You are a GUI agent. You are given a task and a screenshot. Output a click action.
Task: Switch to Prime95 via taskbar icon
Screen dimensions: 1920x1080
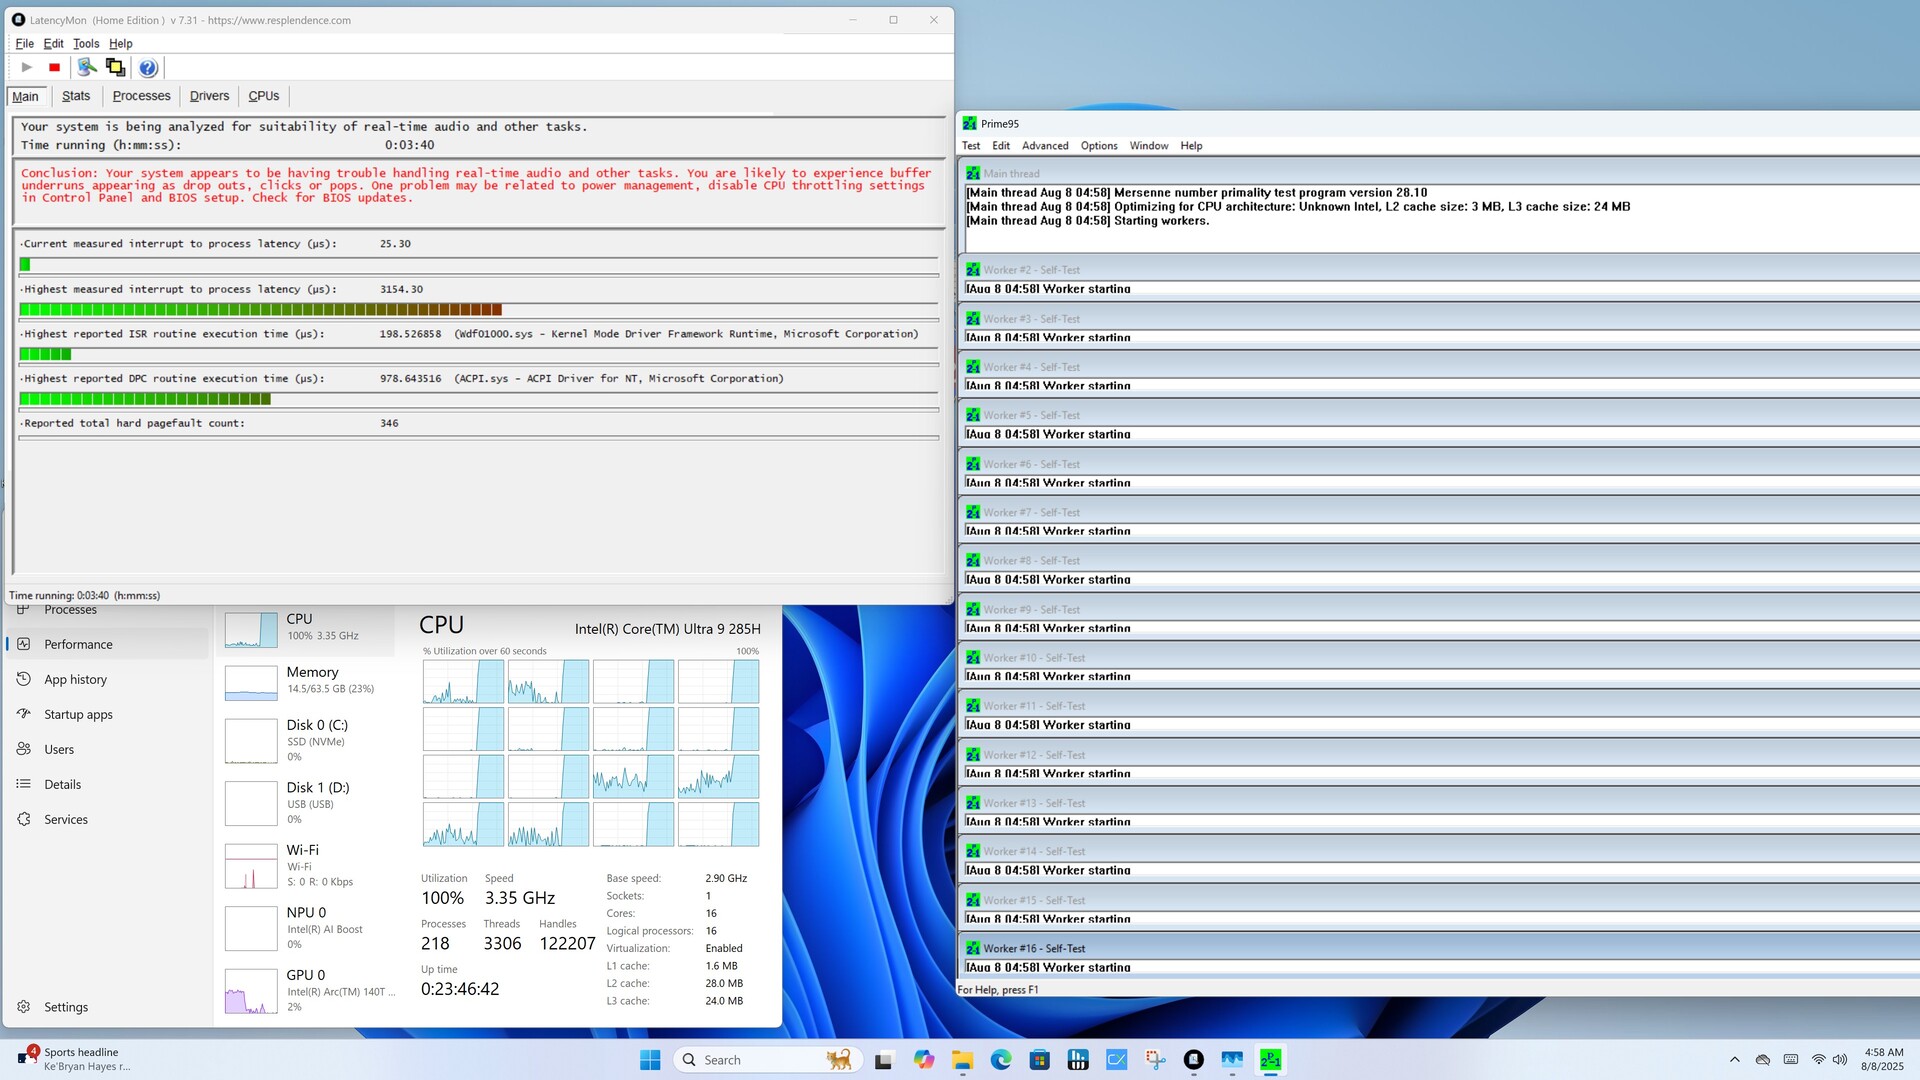pyautogui.click(x=1271, y=1060)
